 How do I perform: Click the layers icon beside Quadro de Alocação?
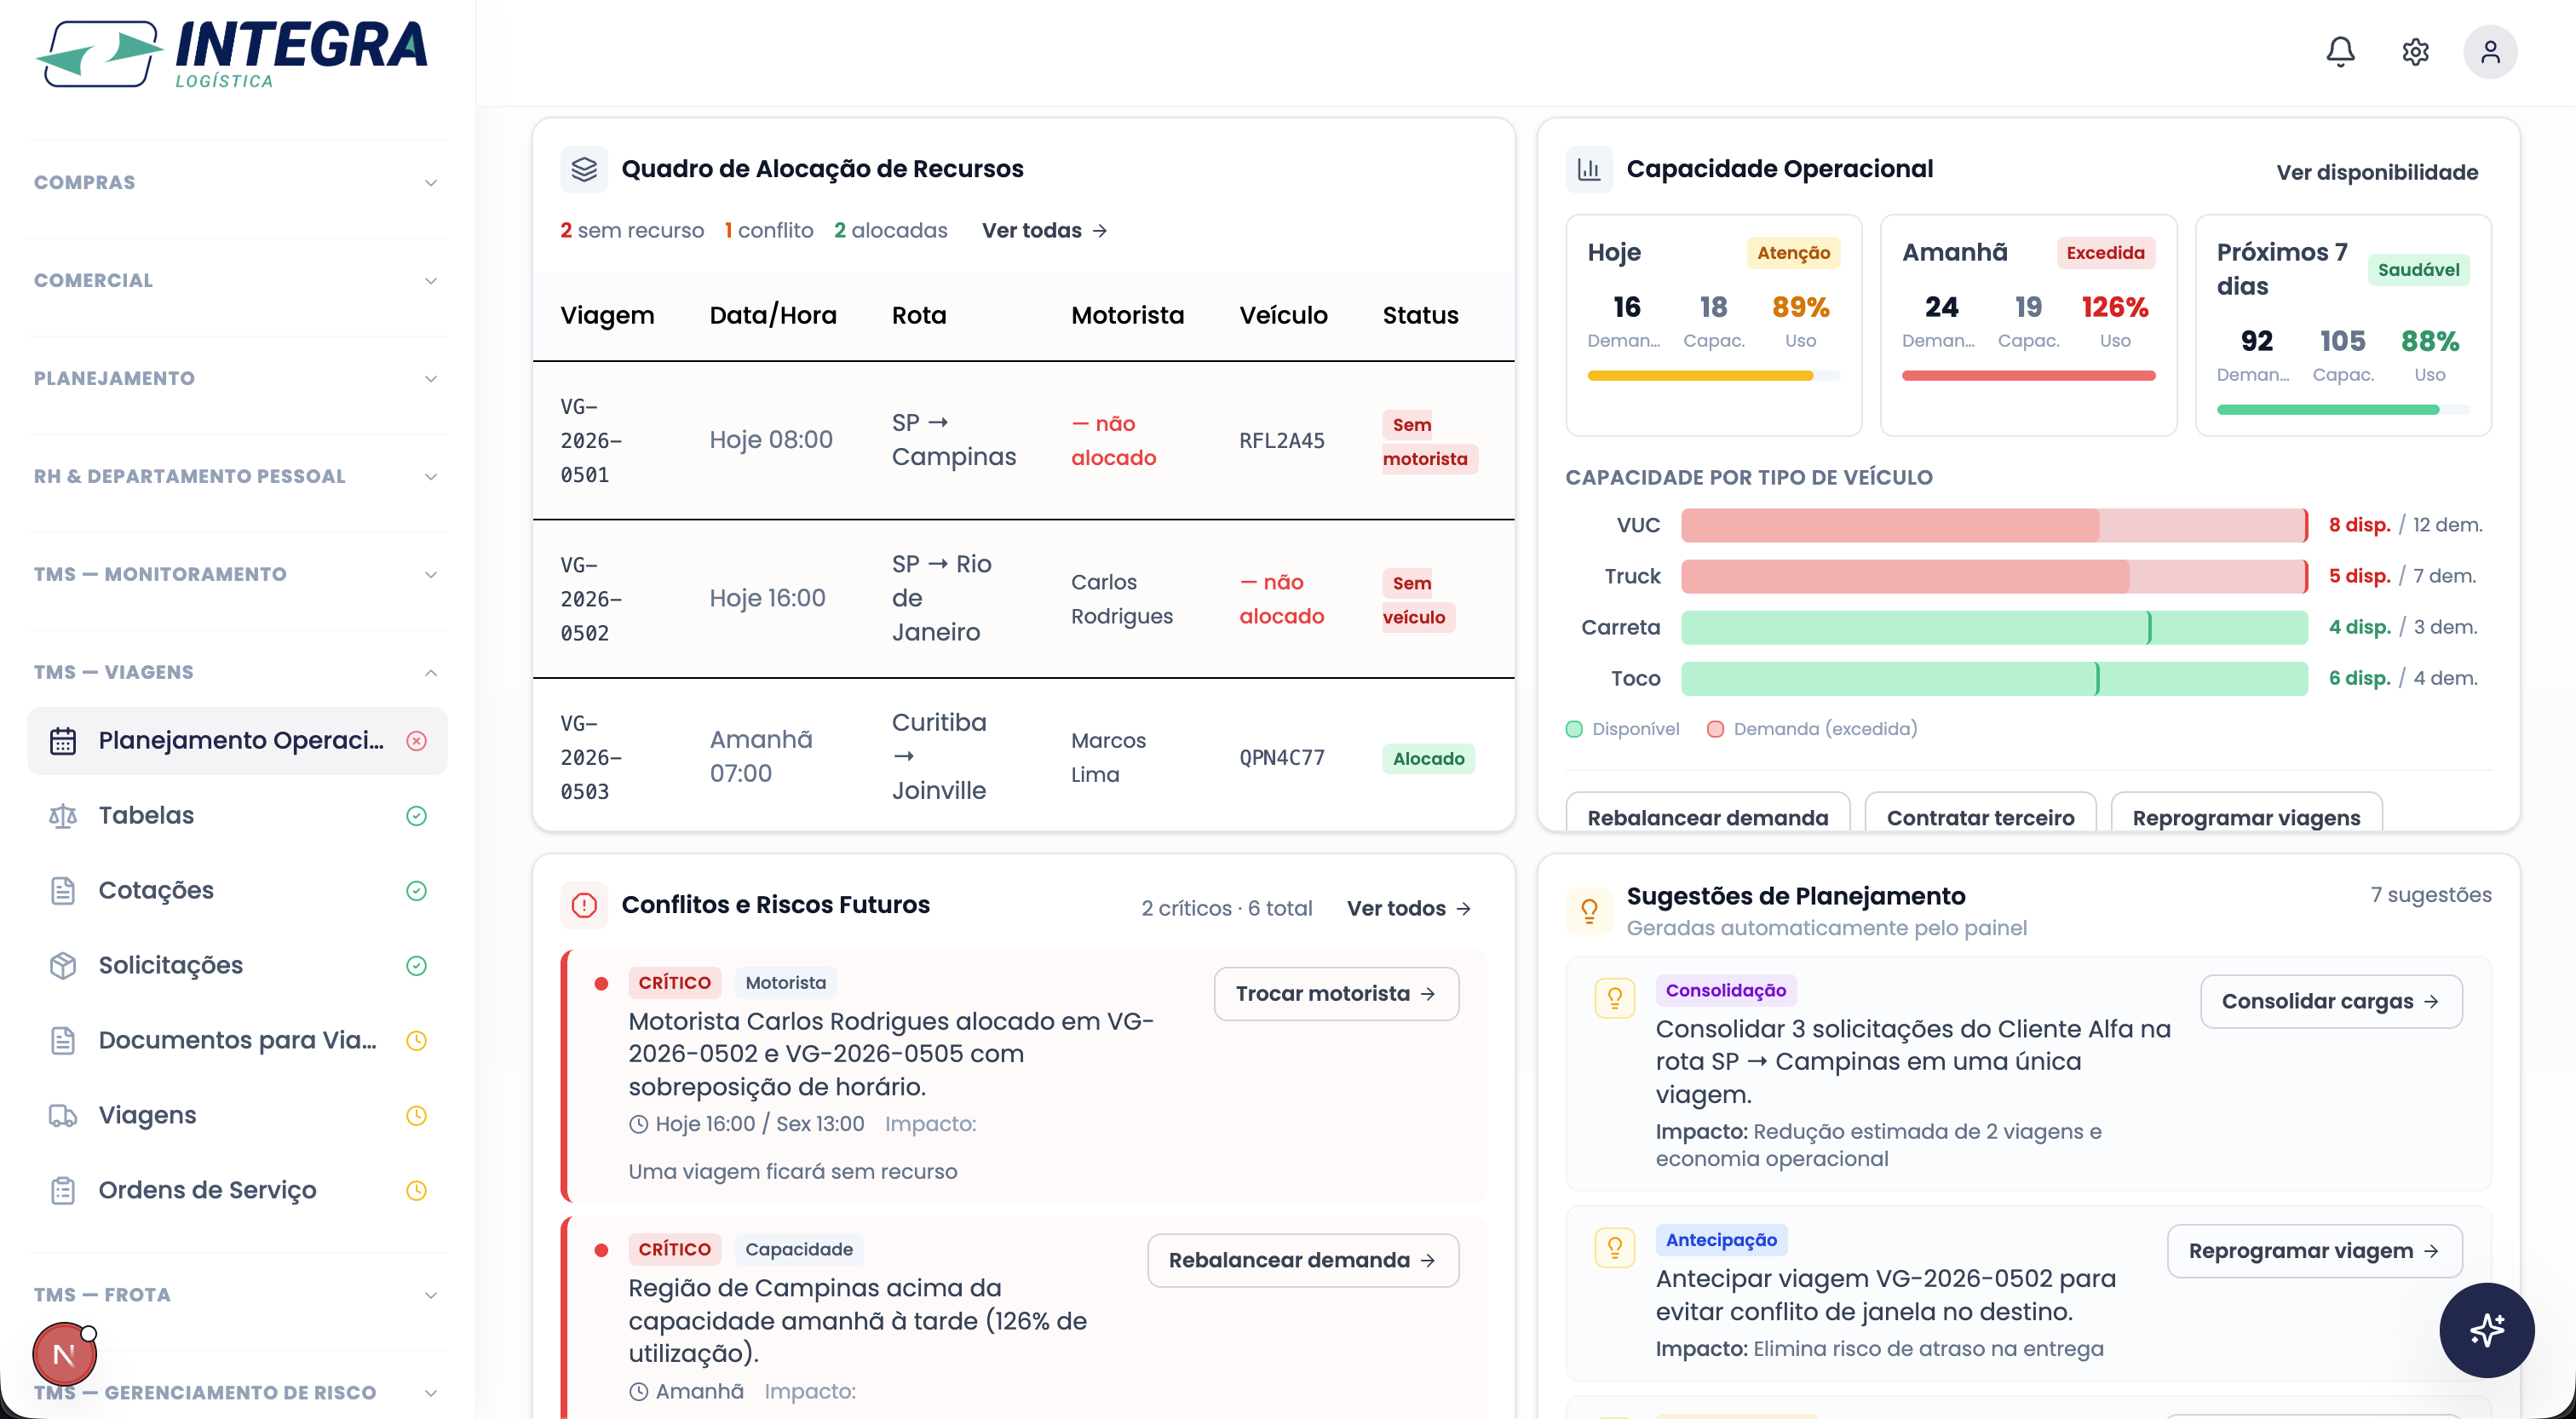(x=584, y=169)
